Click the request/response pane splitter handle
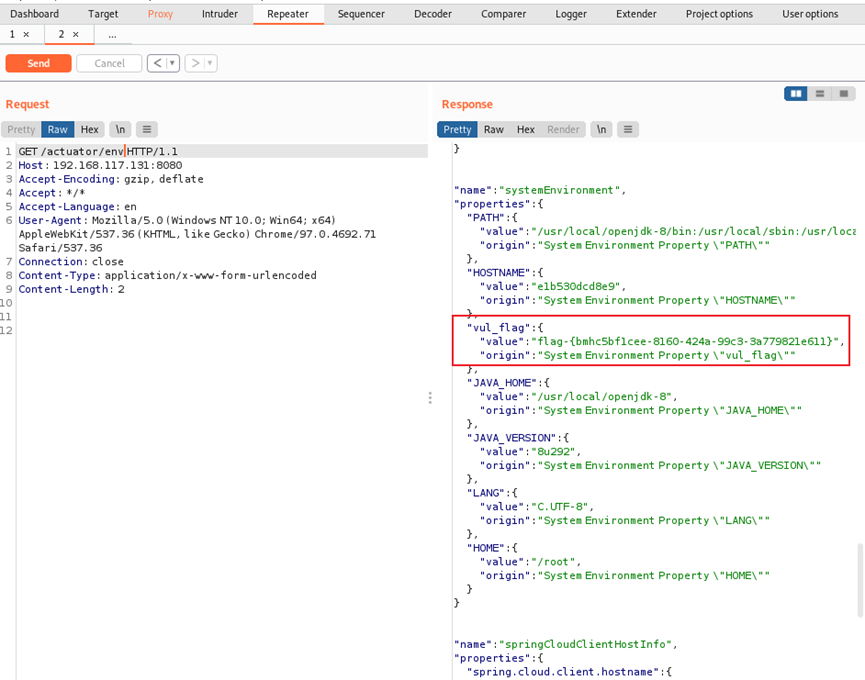 click(x=430, y=398)
